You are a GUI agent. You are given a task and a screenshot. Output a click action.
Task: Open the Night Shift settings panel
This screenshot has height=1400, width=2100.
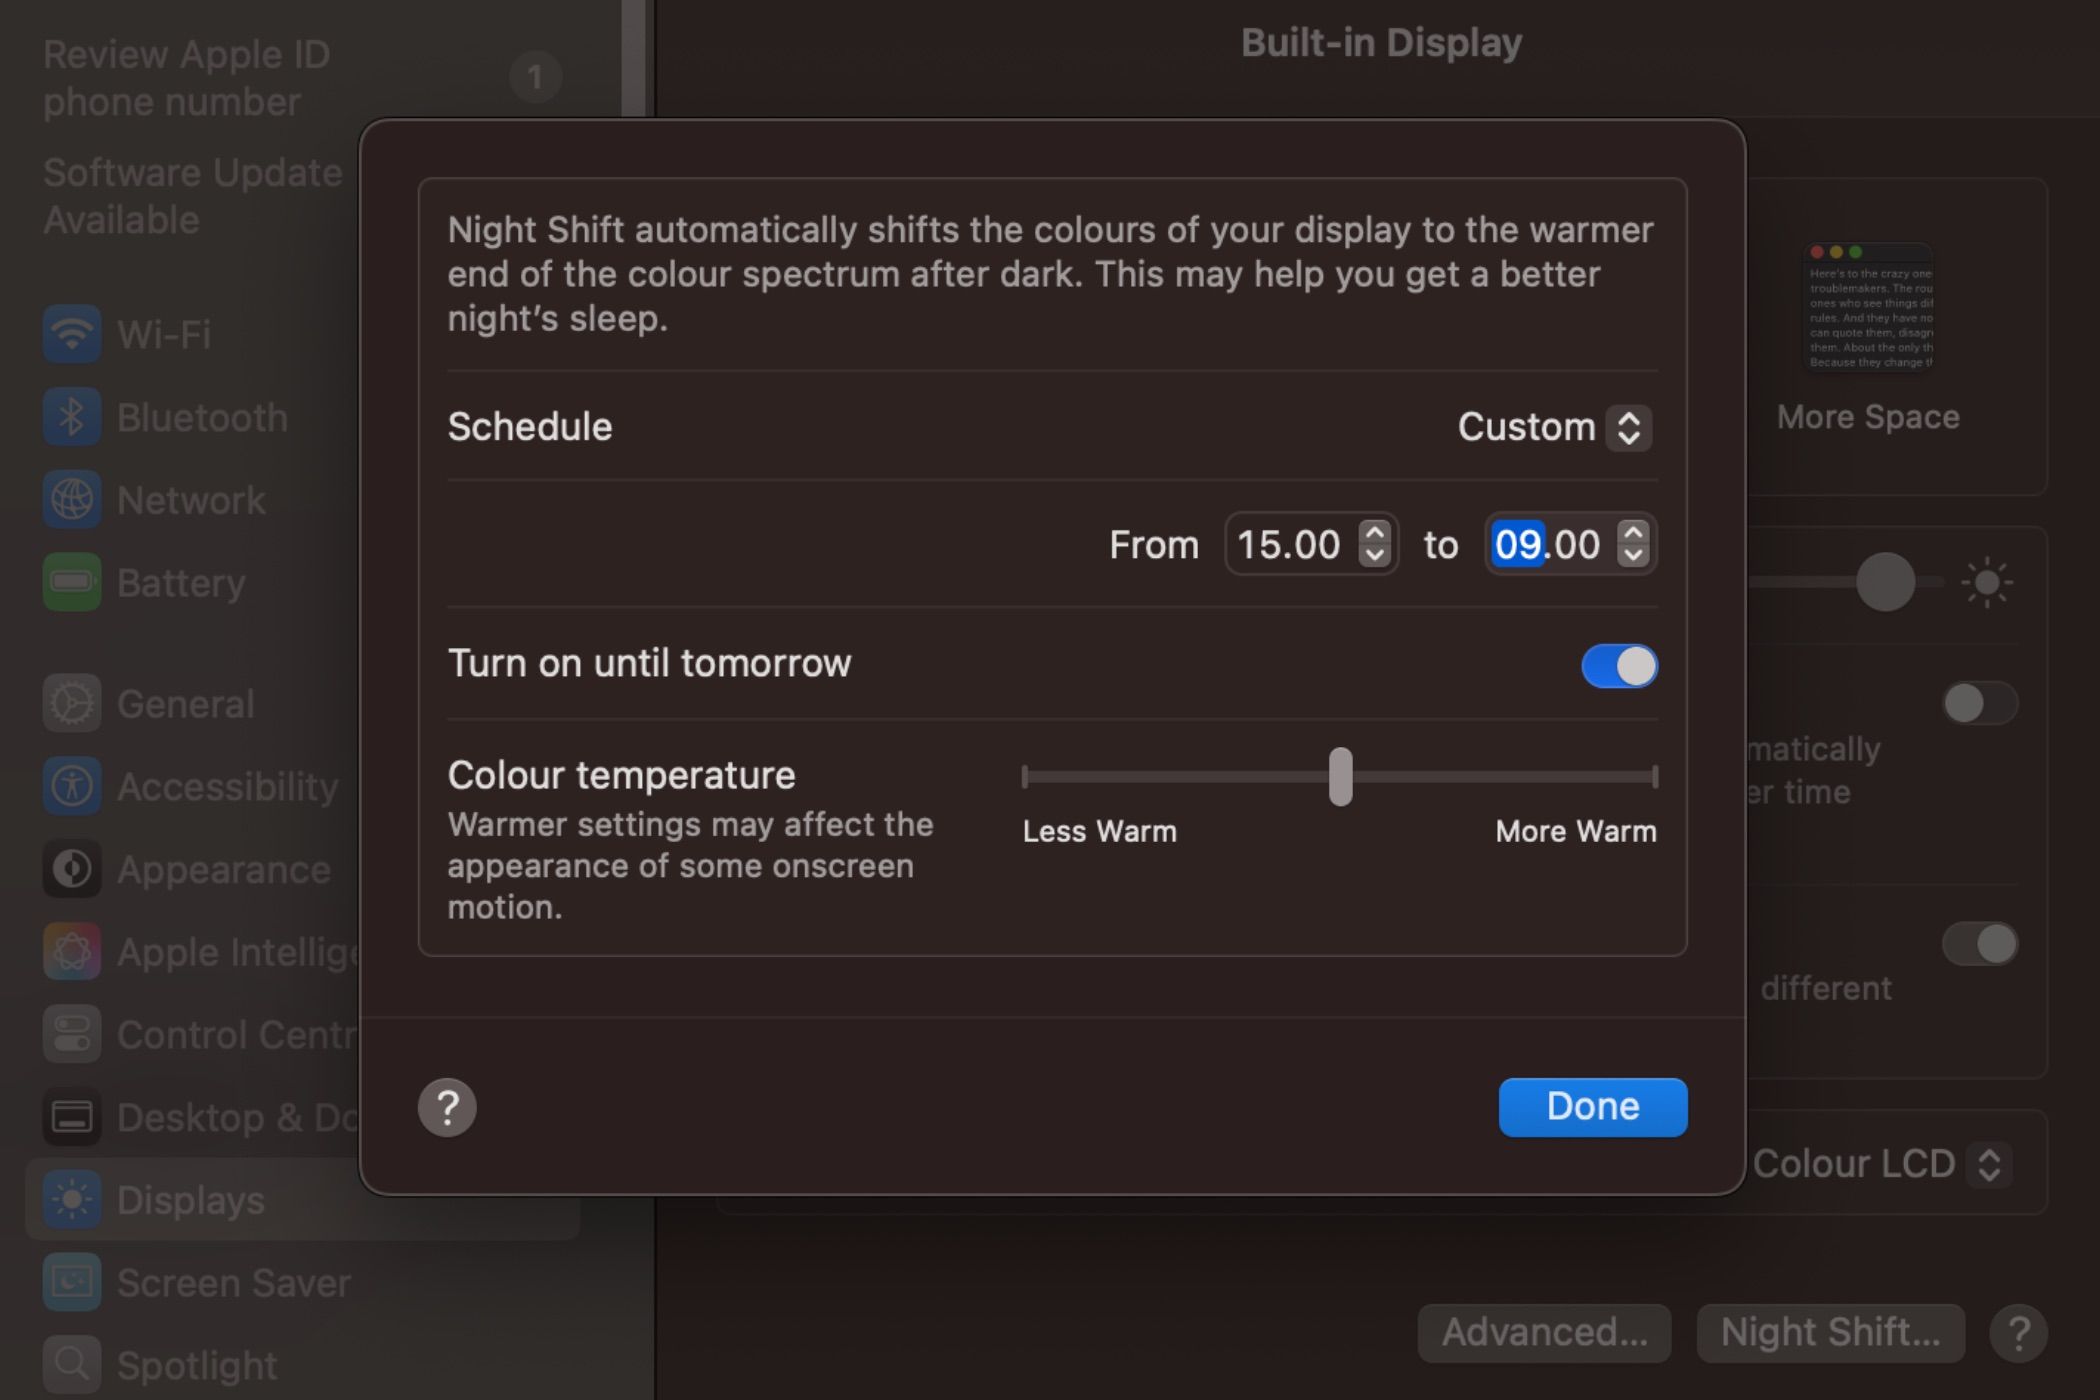(x=1830, y=1331)
